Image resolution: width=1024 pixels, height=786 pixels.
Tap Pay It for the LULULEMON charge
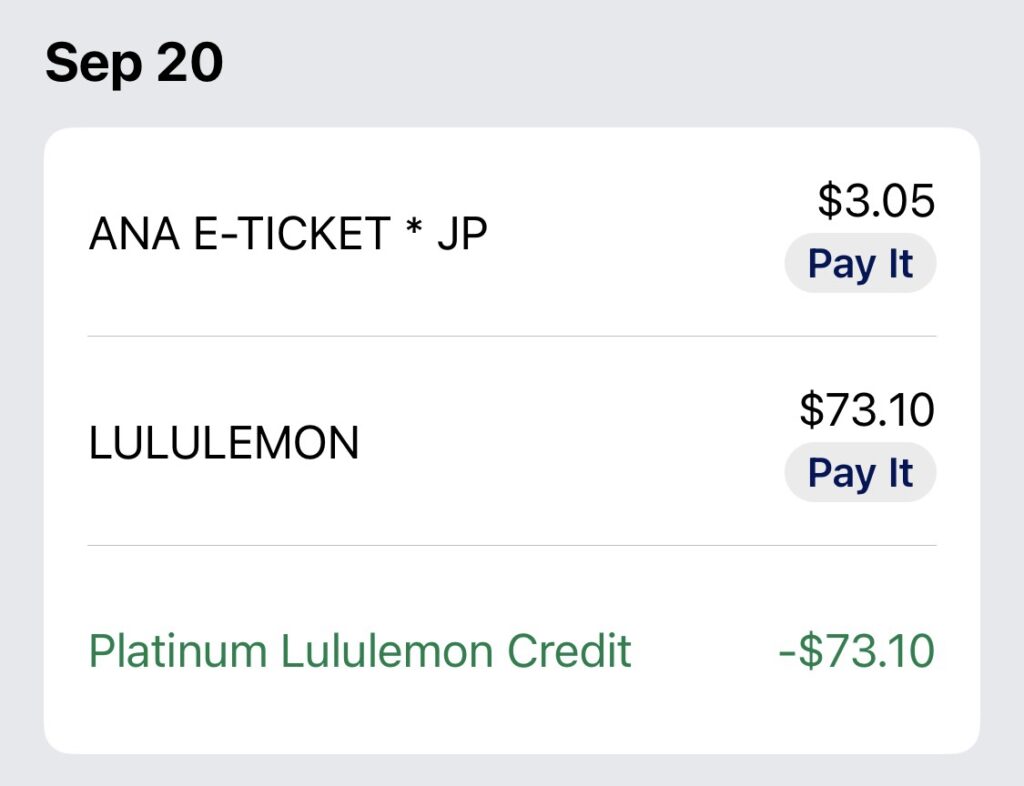tap(860, 472)
